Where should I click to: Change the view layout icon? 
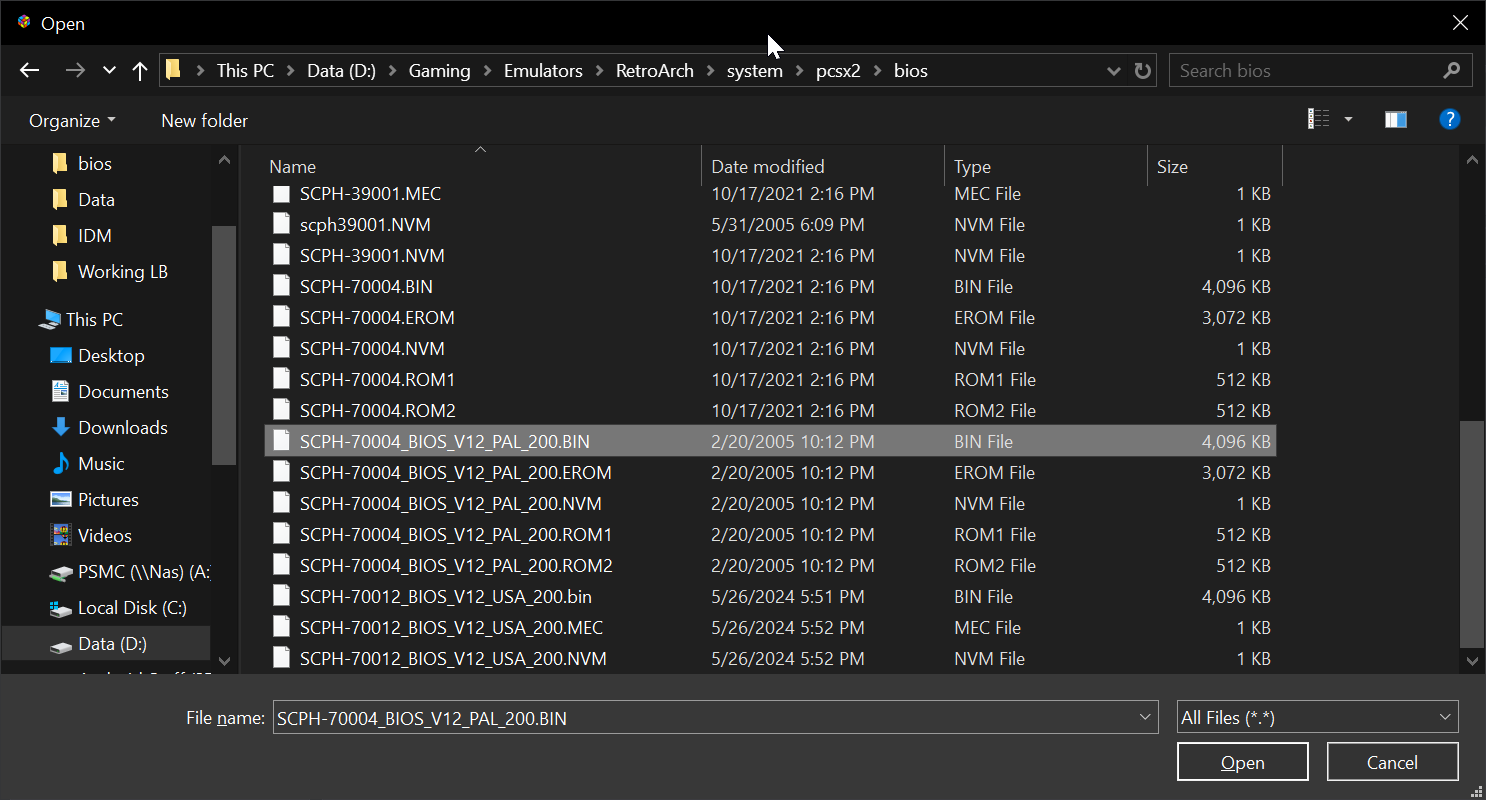(x=1318, y=119)
